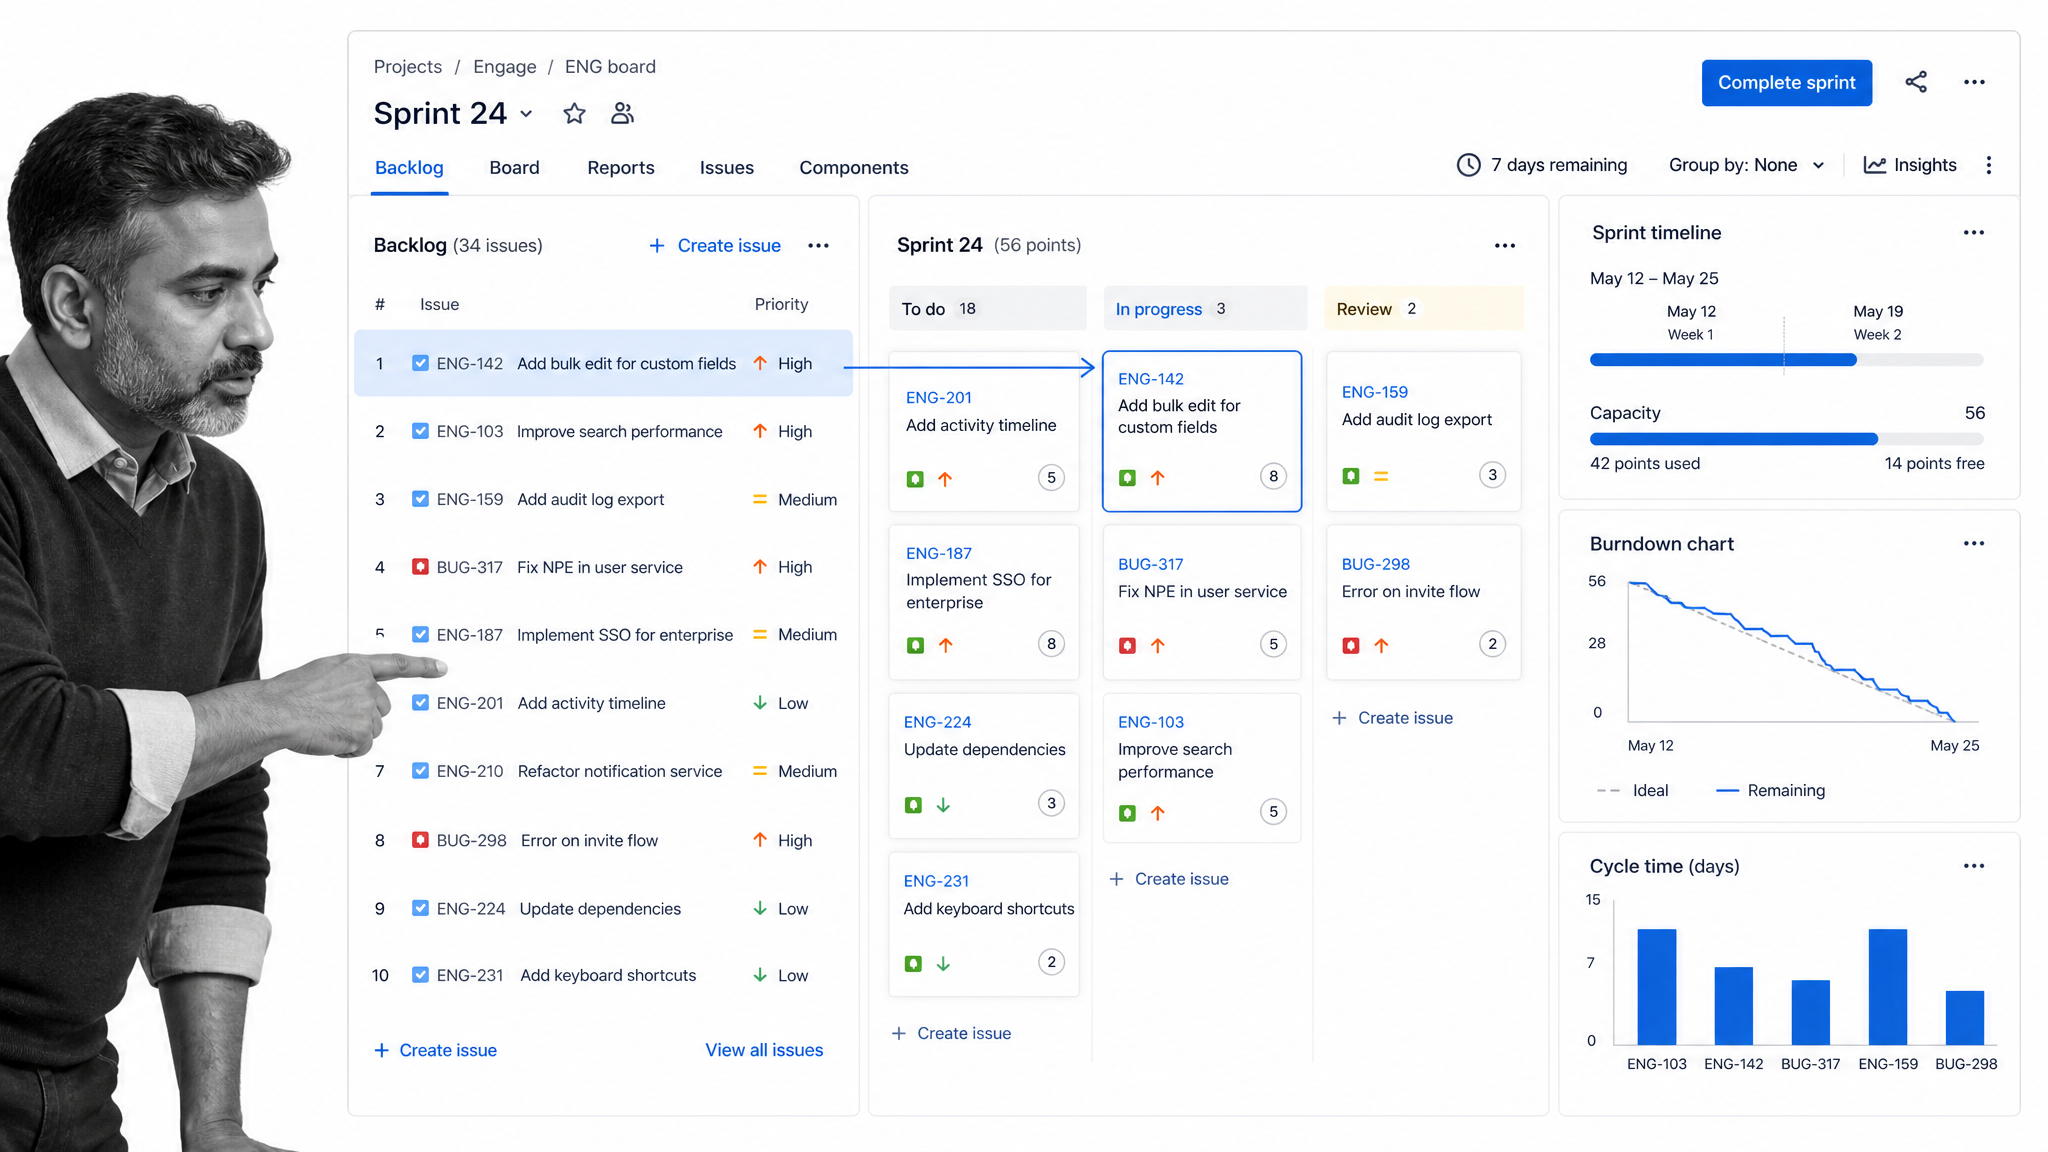Go to Projects in the breadcrumb

point(408,67)
